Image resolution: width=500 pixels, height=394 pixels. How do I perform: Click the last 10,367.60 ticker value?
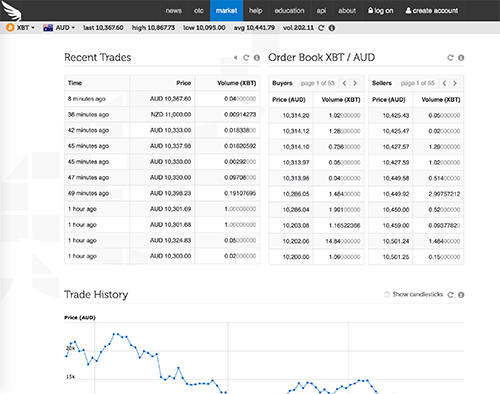click(103, 28)
